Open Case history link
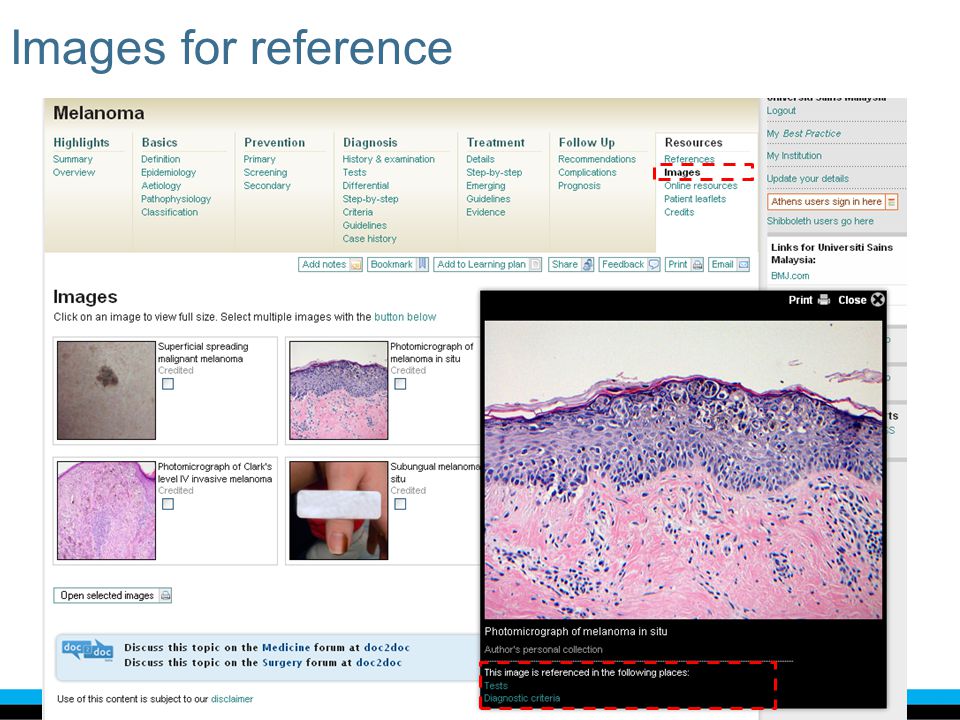Screen dimensions: 960x720 369,239
